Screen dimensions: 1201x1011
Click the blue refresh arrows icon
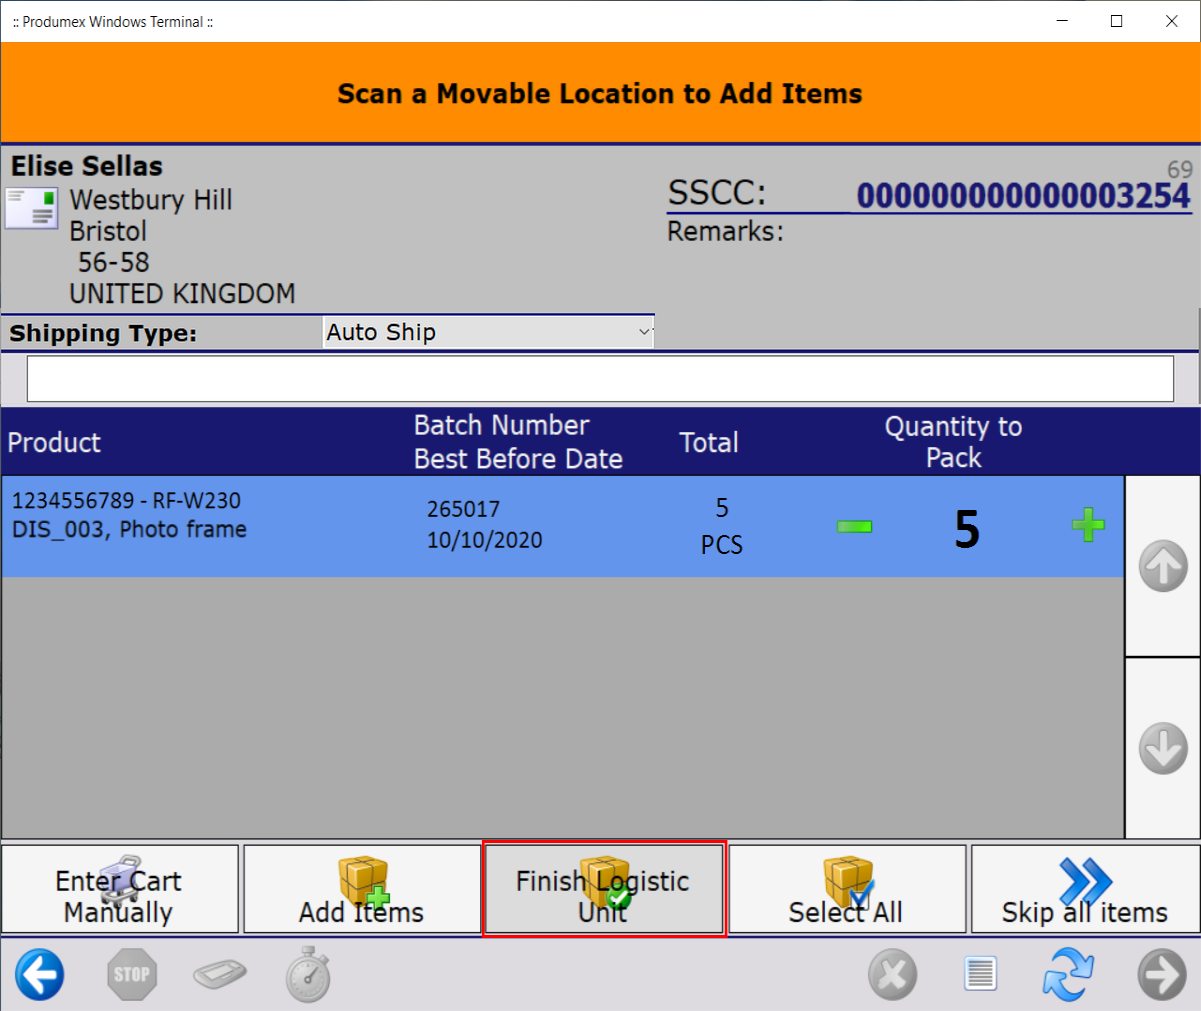pos(1068,974)
